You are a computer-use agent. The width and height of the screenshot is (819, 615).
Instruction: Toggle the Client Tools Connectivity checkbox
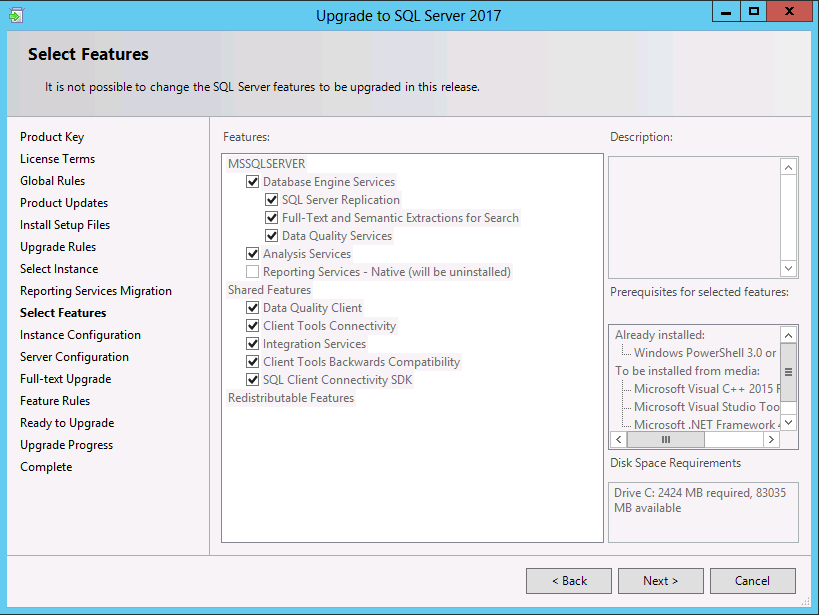coord(253,326)
